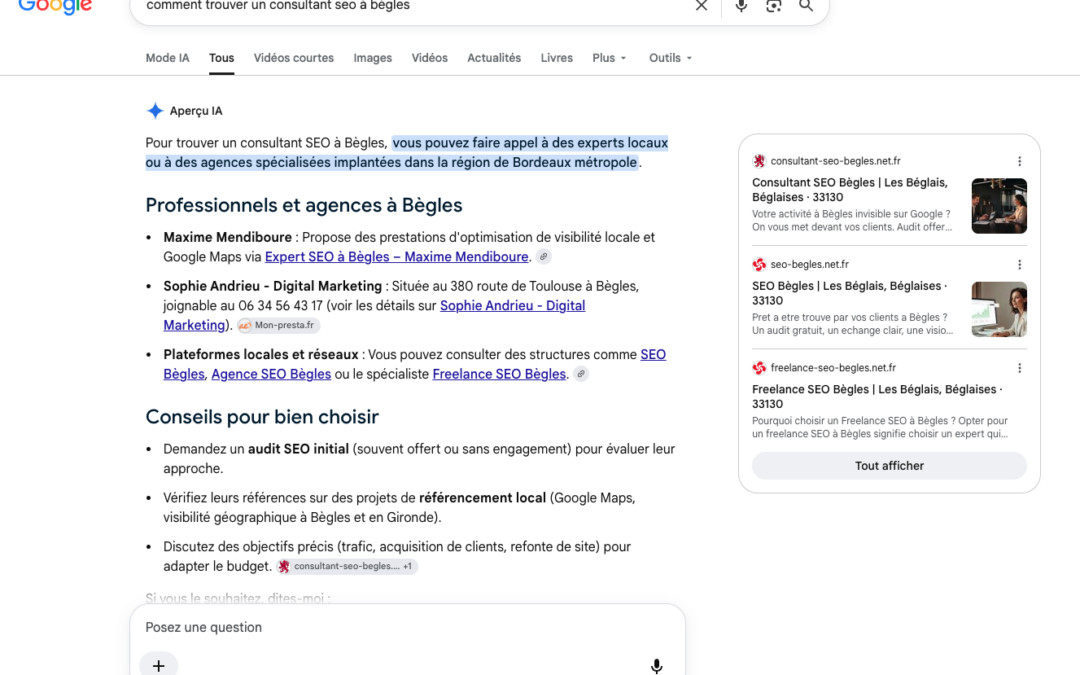Open the Livres tab
1080x675 pixels.
tap(557, 58)
